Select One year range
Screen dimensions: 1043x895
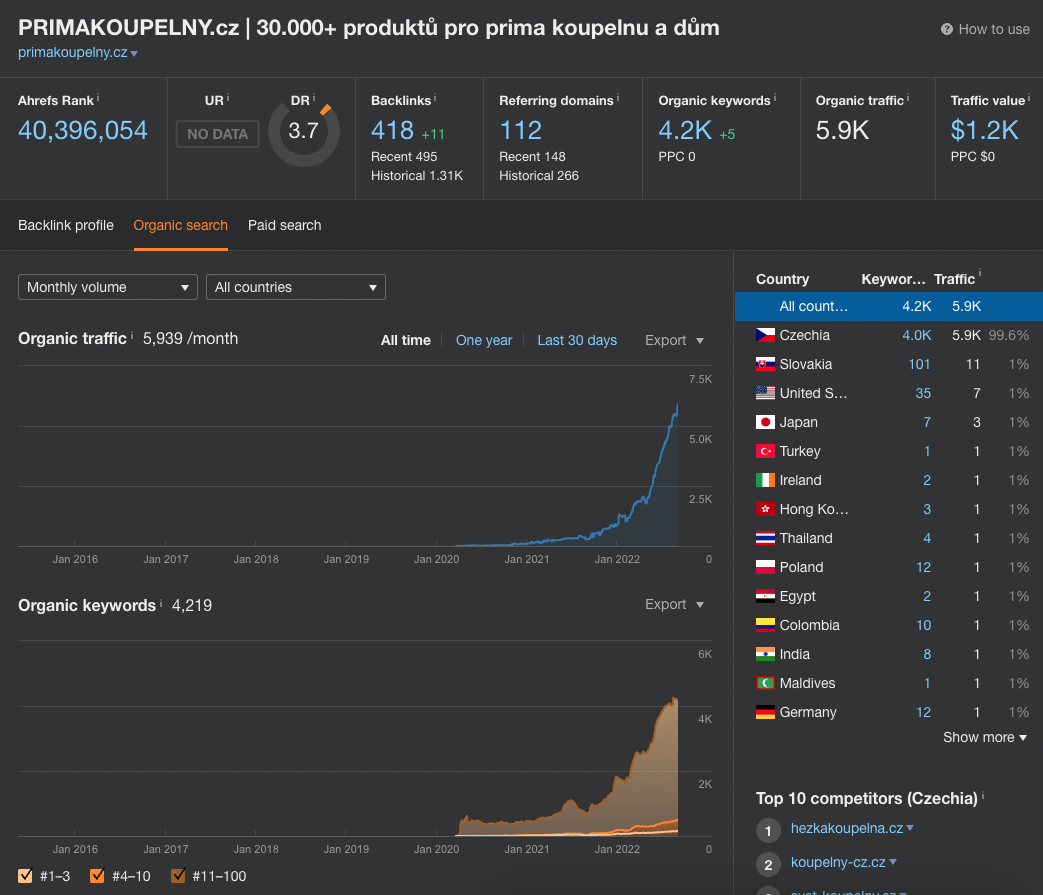pos(484,340)
